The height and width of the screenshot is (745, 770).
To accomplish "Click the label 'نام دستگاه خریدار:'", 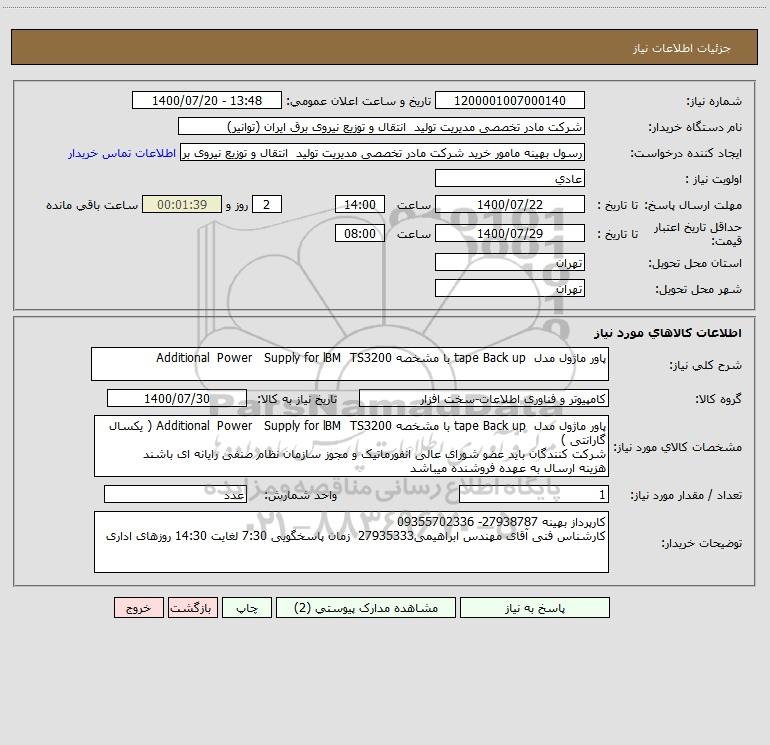I will 695,127.
